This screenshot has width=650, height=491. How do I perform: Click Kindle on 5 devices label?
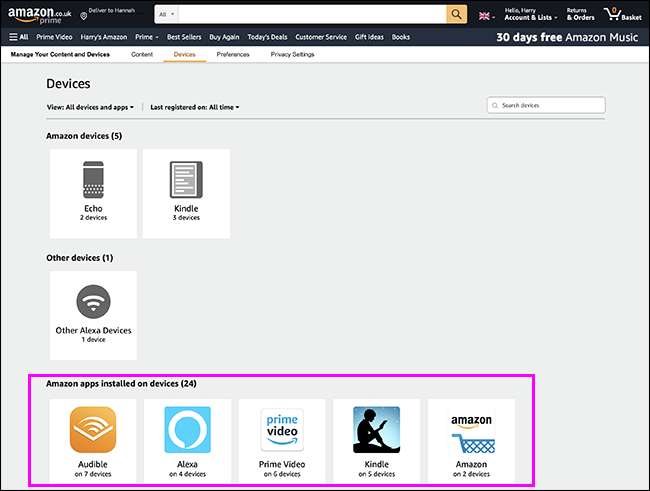[376, 469]
